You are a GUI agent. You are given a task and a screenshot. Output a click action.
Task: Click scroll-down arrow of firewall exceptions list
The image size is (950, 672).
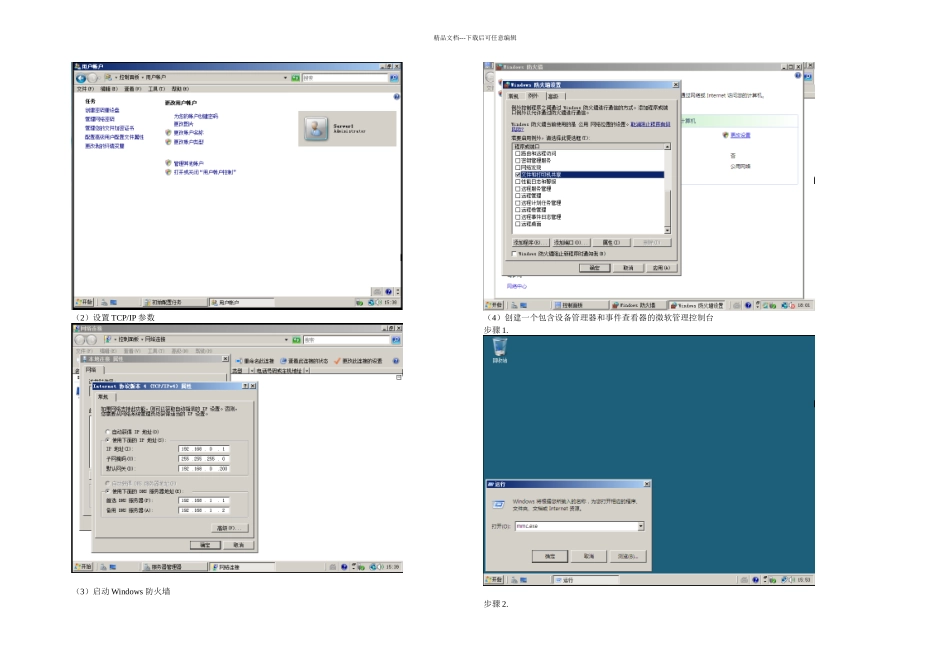(x=668, y=231)
